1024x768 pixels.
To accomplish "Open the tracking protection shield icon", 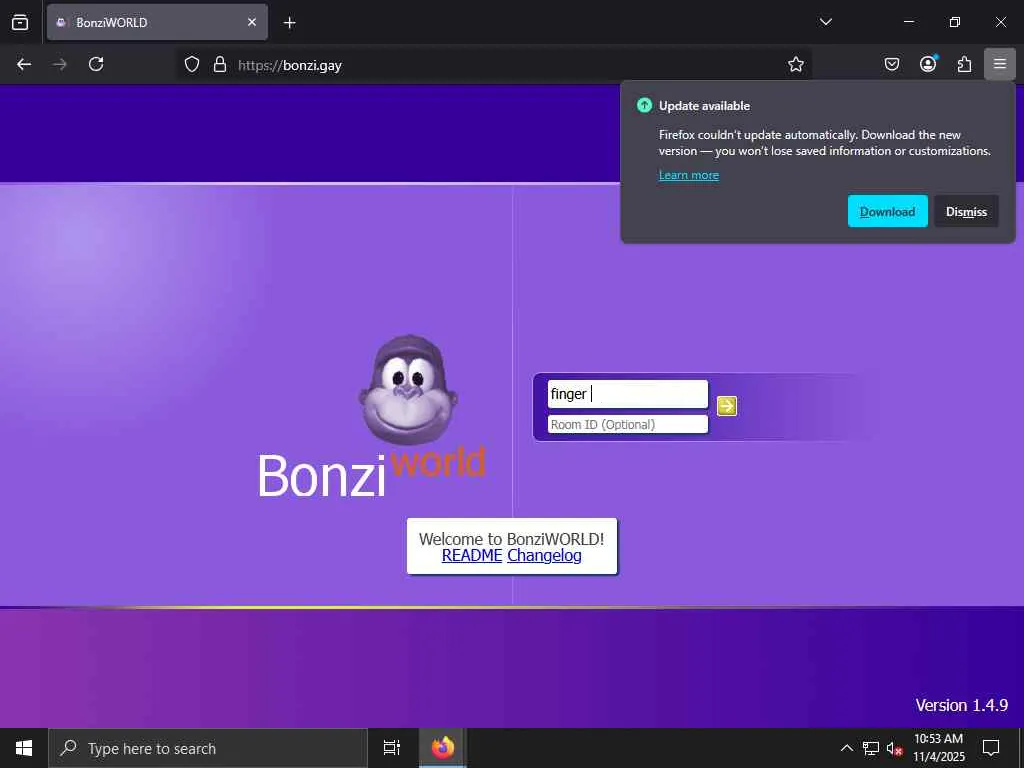I will [x=191, y=64].
